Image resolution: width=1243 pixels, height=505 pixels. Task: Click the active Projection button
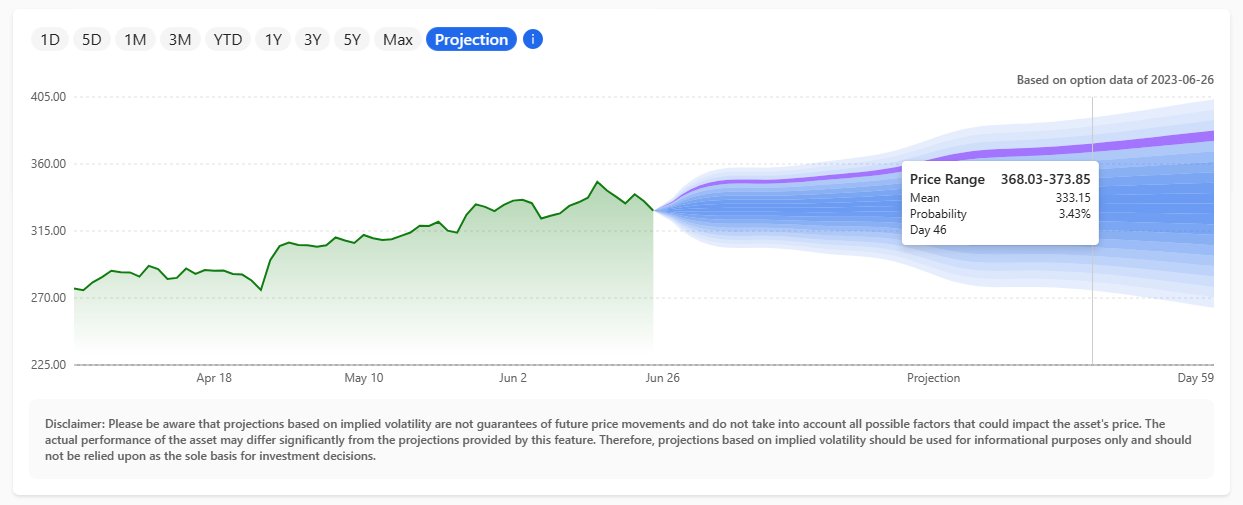pos(471,40)
